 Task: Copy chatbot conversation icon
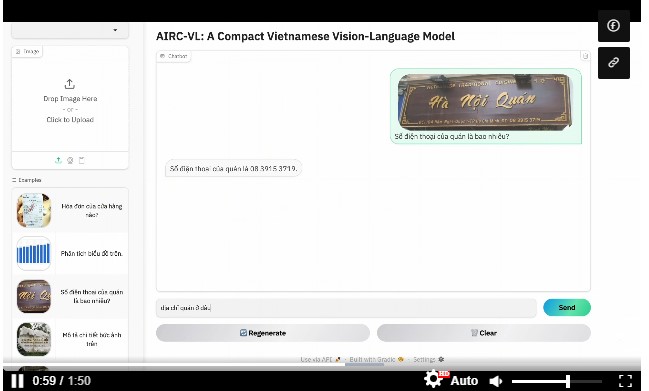tap(585, 55)
